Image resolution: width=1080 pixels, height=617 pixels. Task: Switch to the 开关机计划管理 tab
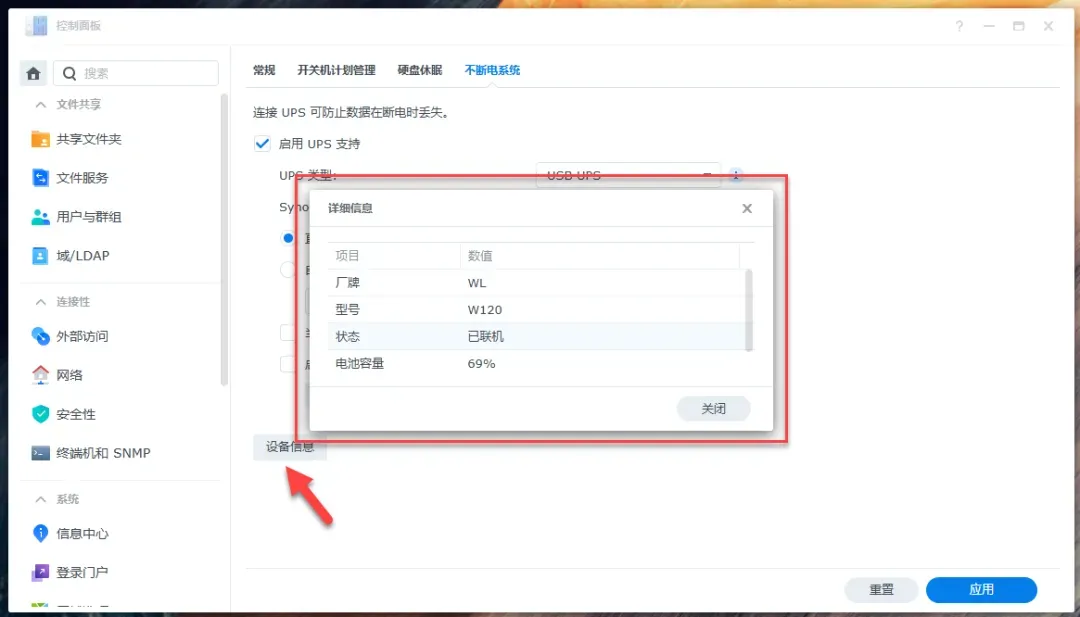[336, 70]
